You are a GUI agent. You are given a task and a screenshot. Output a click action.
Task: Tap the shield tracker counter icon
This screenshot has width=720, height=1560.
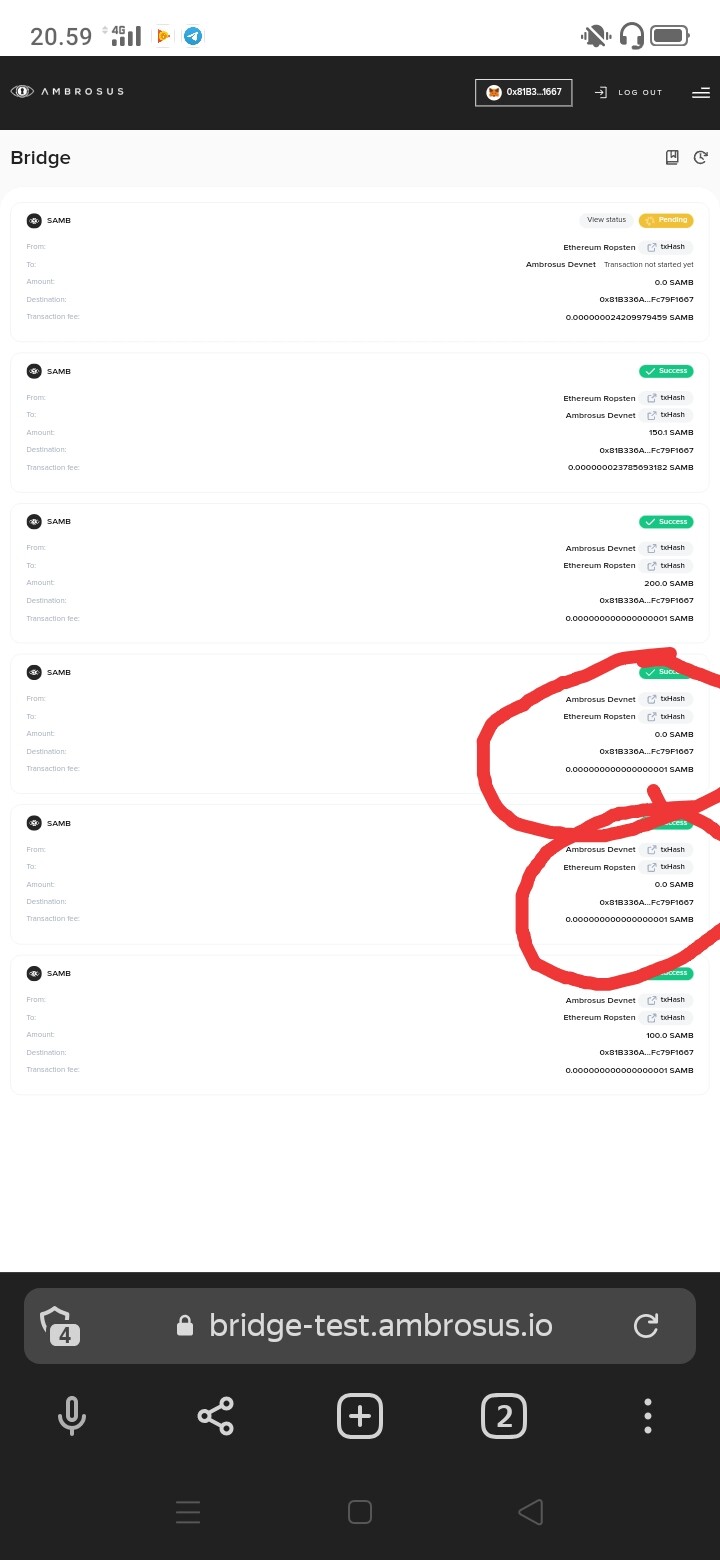[x=60, y=1326]
